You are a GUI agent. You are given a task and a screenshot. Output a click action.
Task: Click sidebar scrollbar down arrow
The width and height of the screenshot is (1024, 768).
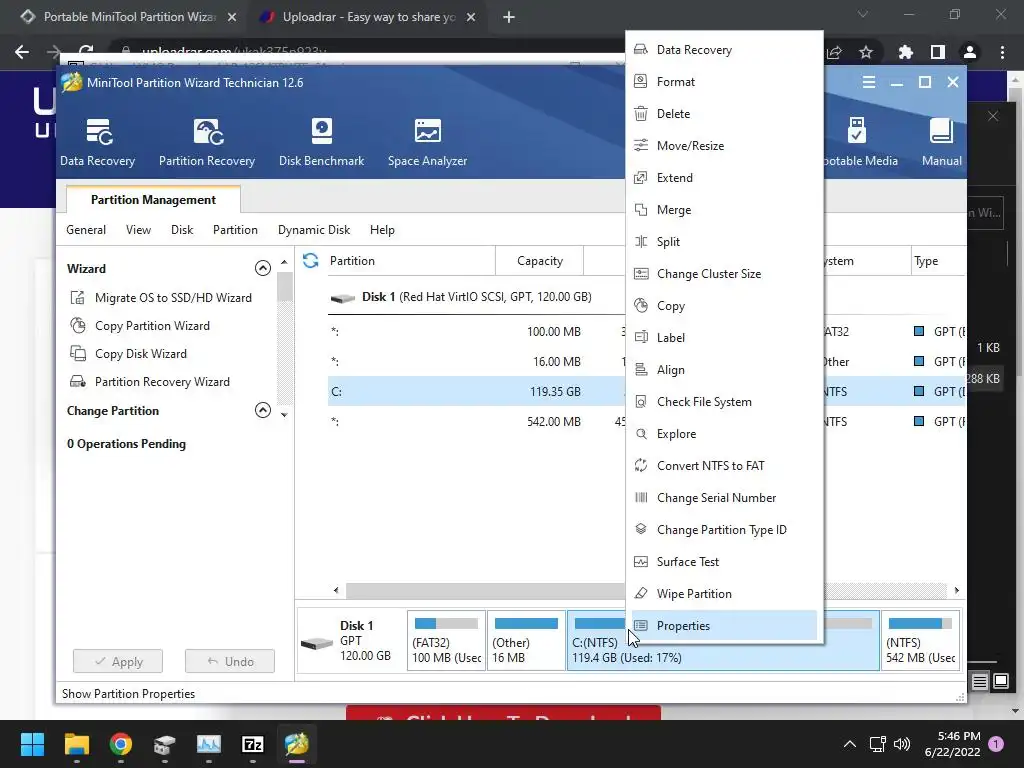[284, 415]
